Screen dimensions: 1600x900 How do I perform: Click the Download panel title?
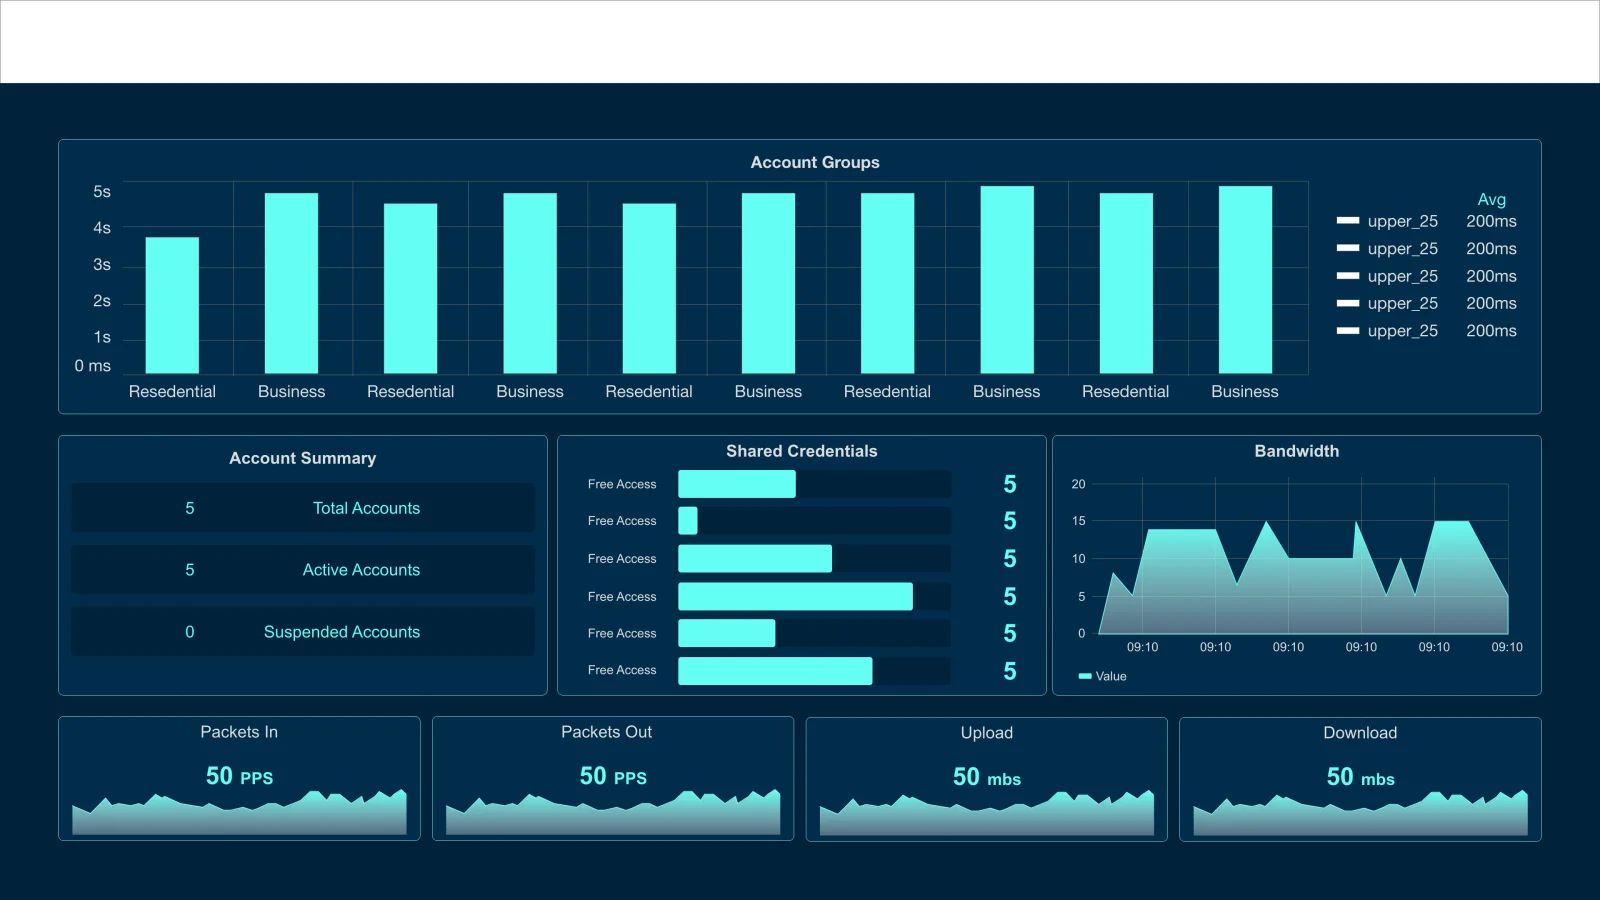pos(1360,733)
